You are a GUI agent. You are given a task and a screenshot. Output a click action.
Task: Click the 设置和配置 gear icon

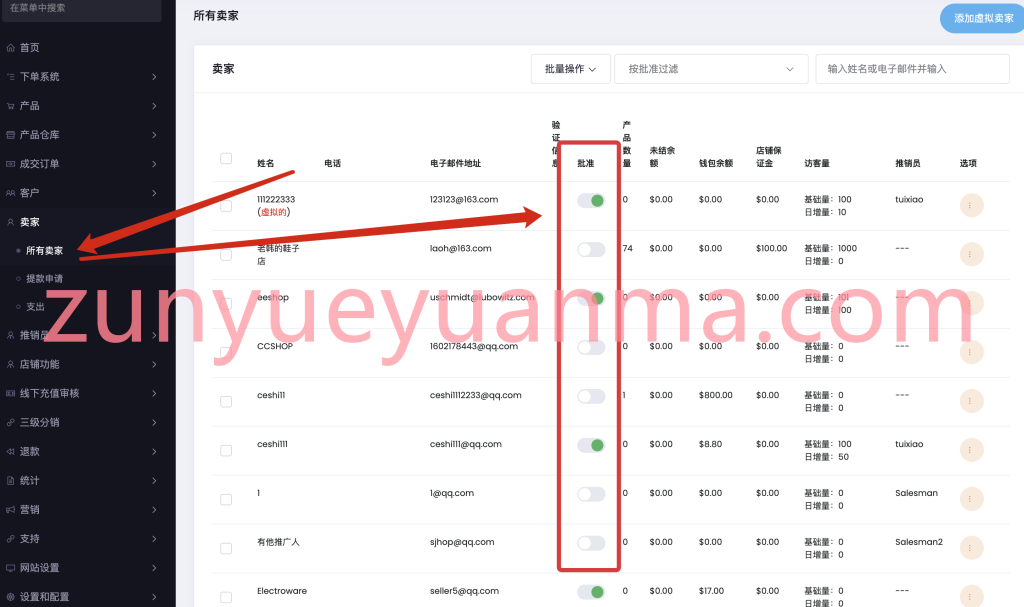[10, 597]
